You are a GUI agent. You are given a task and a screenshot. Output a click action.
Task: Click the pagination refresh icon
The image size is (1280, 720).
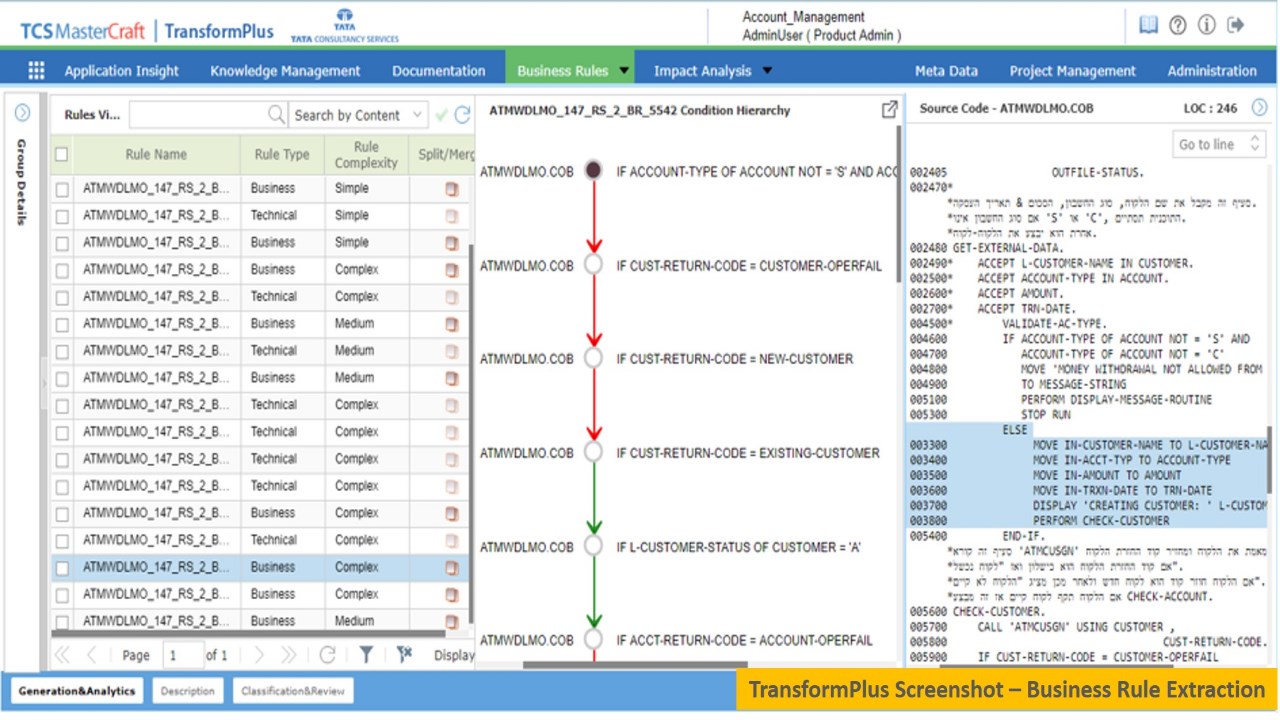(x=327, y=655)
